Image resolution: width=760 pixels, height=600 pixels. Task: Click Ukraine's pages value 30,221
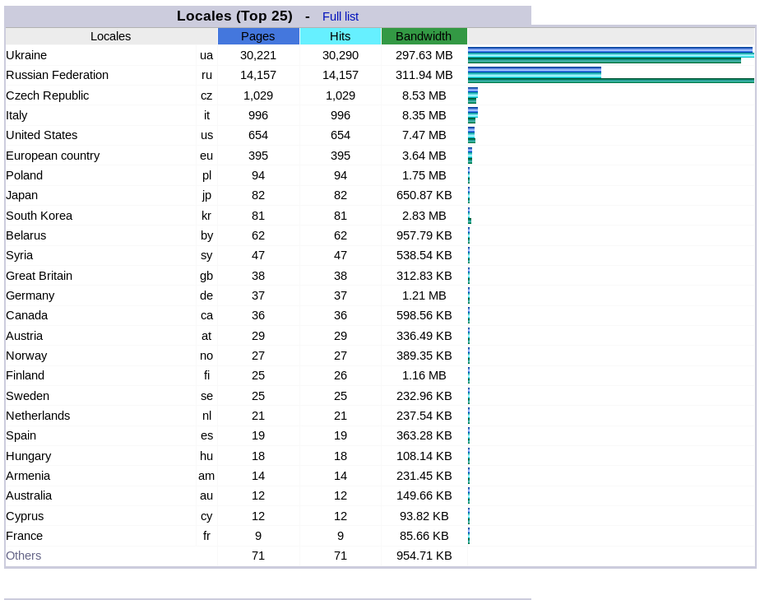click(x=258, y=55)
